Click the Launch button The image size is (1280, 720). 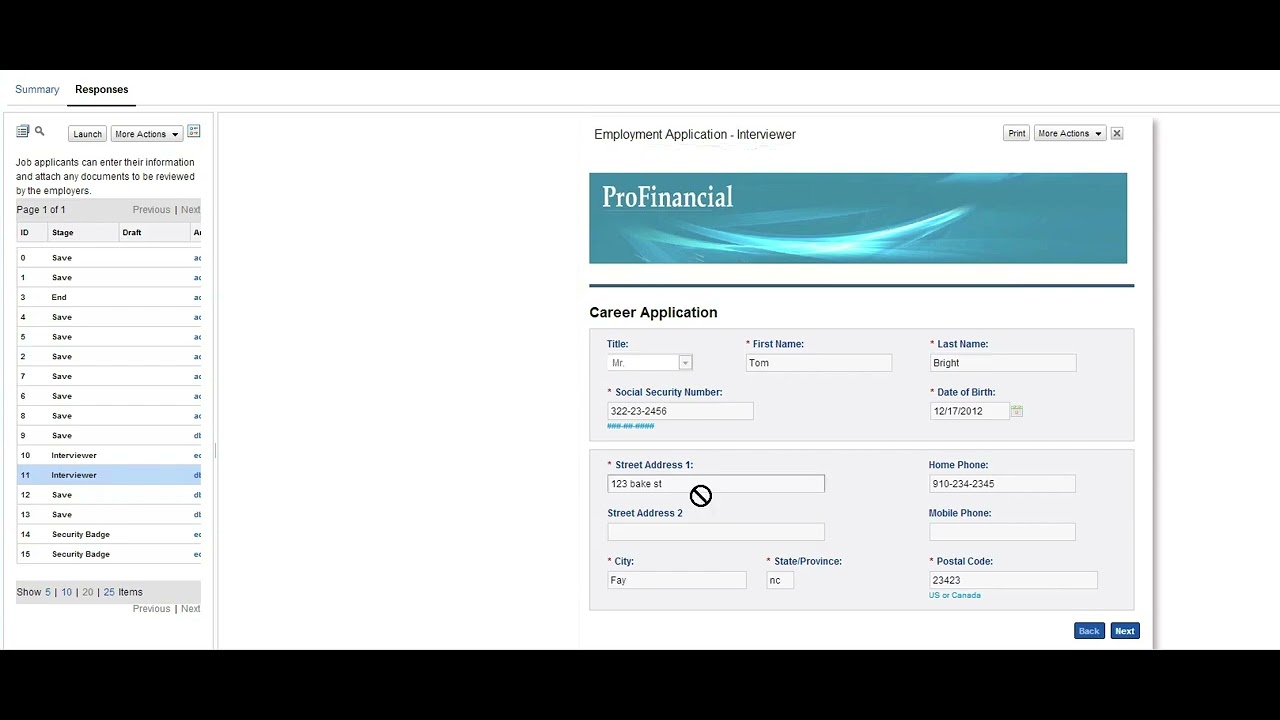(87, 134)
